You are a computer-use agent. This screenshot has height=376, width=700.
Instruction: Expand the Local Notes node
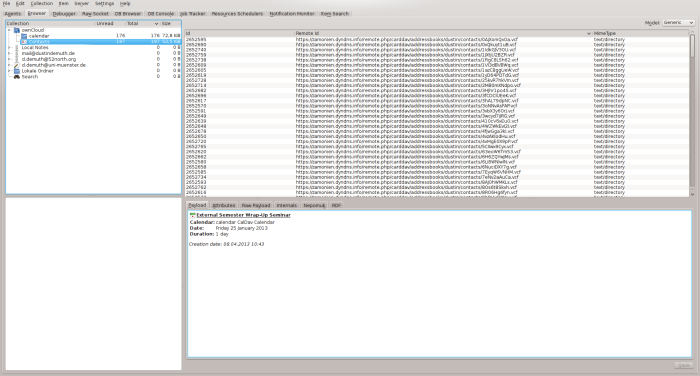click(x=9, y=47)
